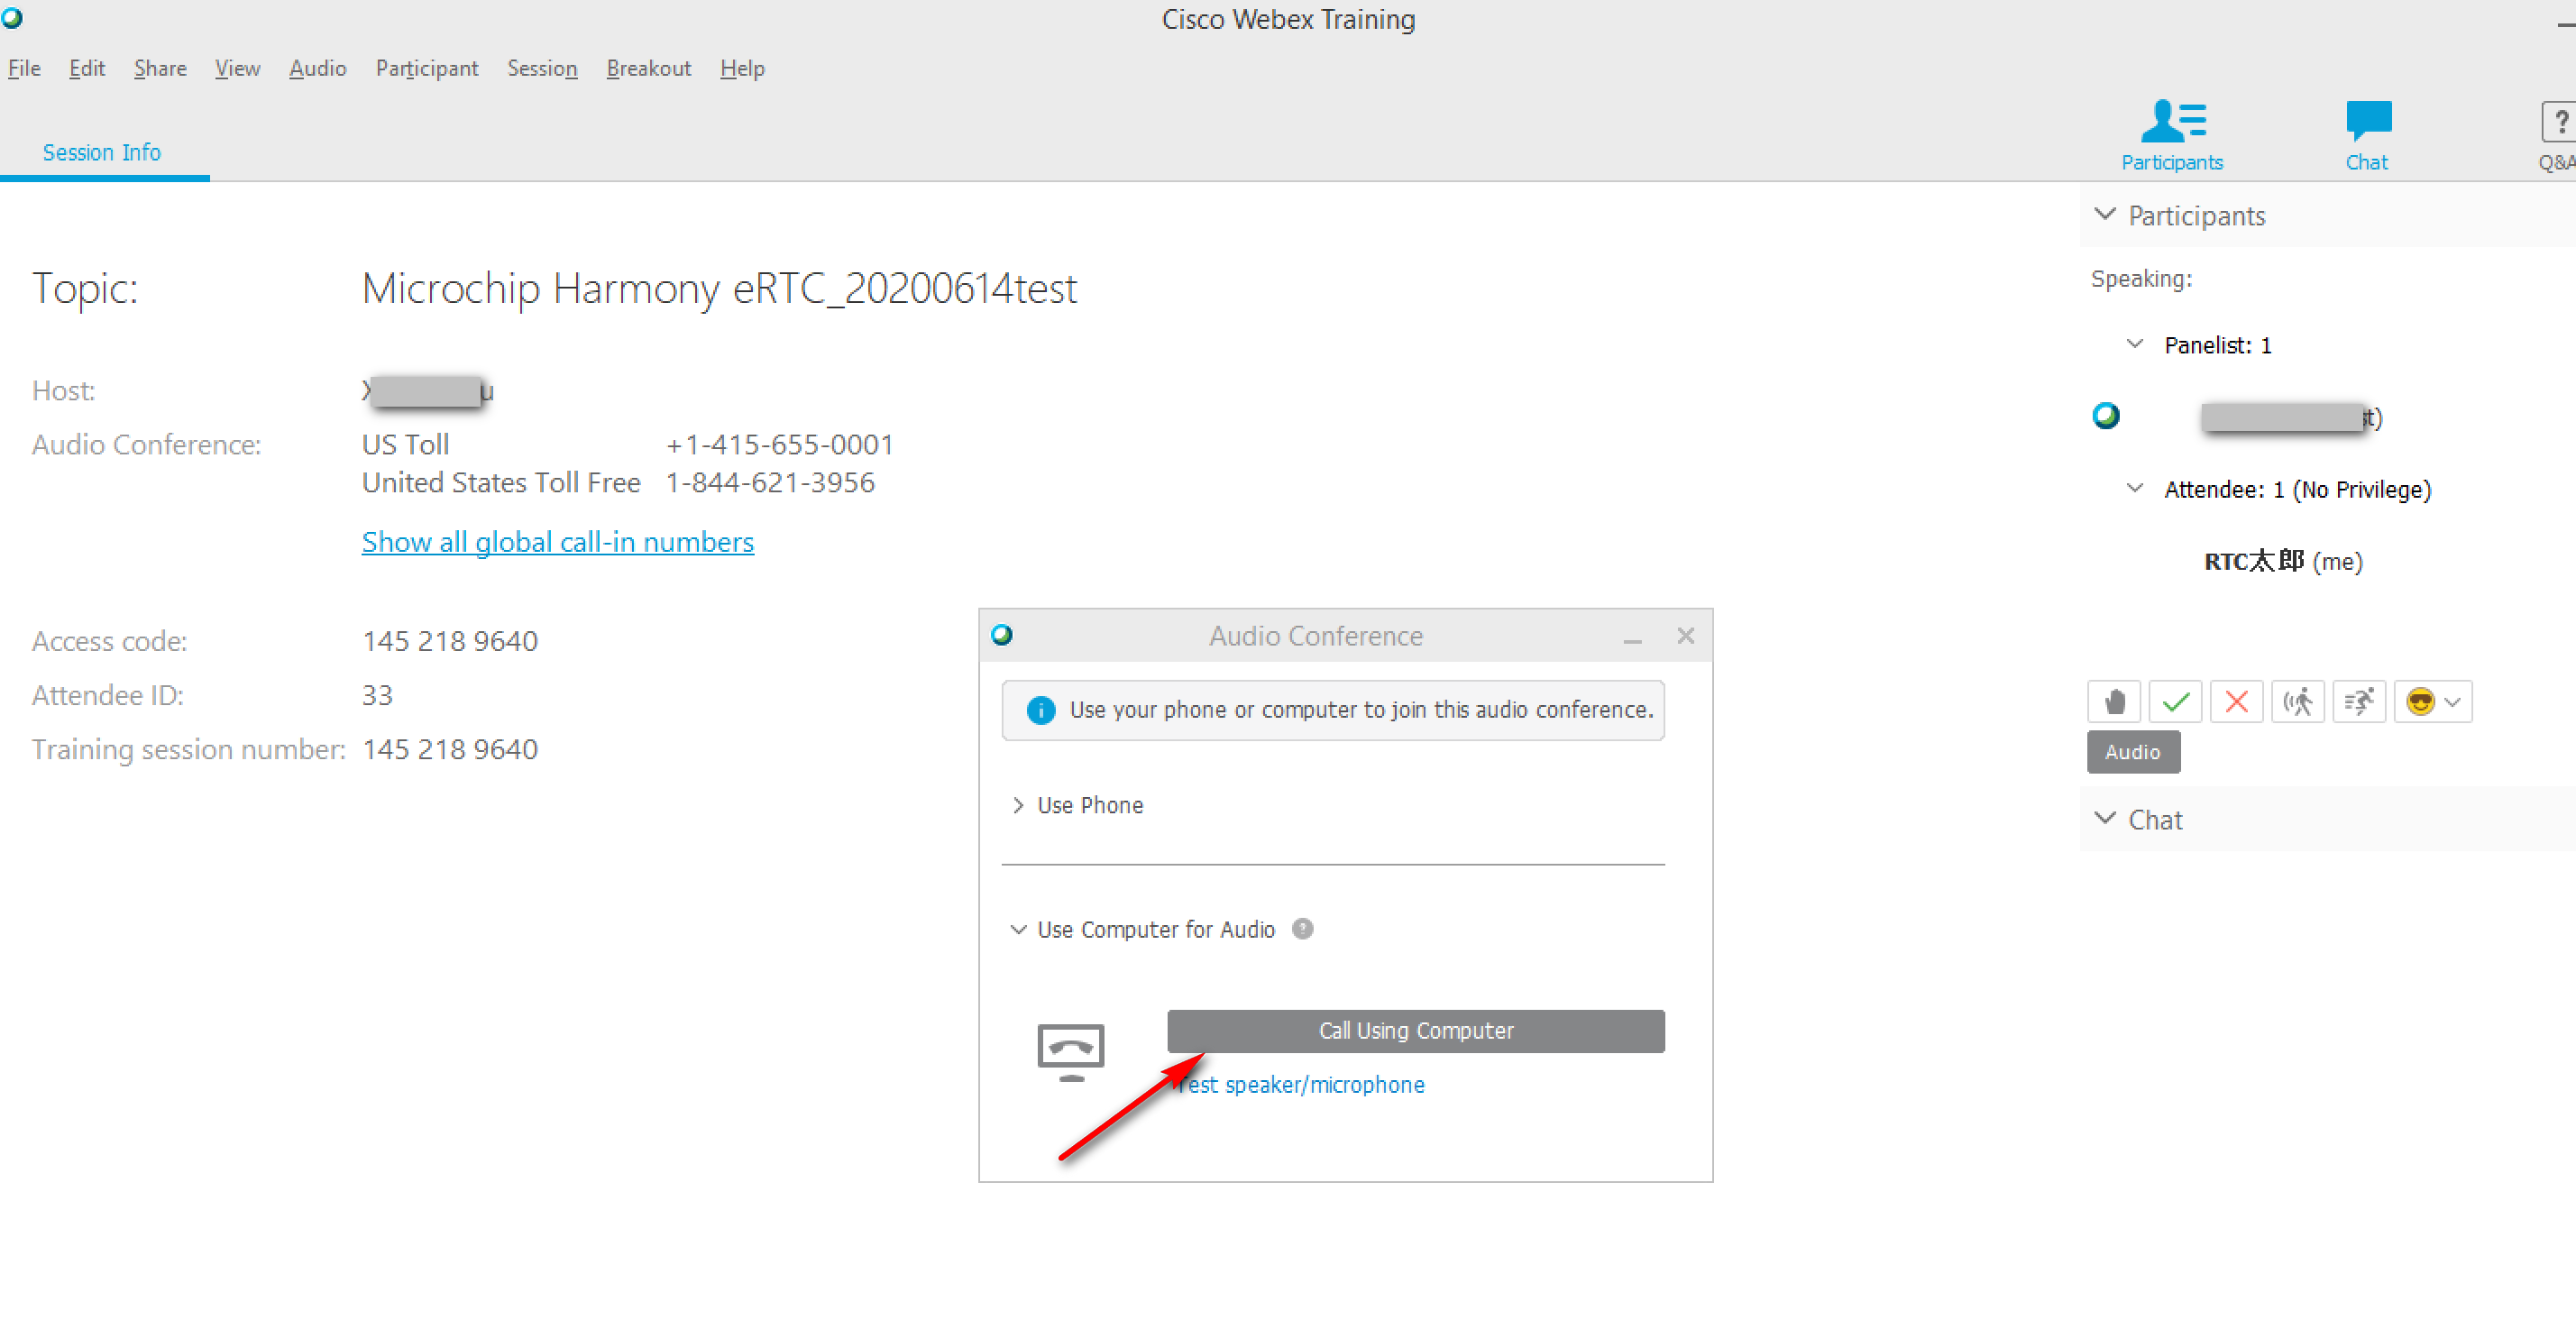Image resolution: width=2576 pixels, height=1320 pixels.
Task: Click the Attendee ID value 33
Action: point(377,695)
